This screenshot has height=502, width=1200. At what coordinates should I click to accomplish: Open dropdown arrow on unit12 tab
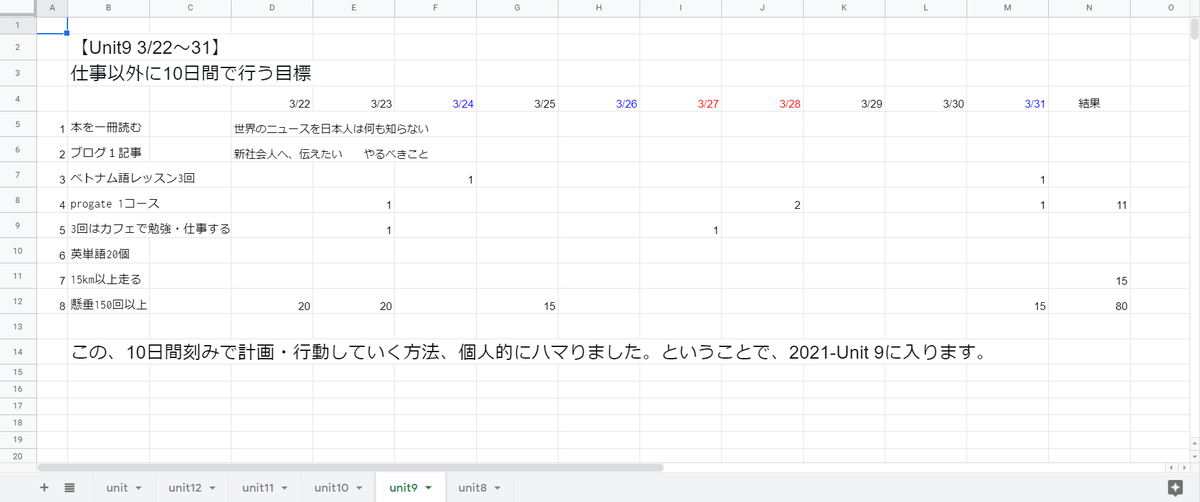click(x=211, y=488)
